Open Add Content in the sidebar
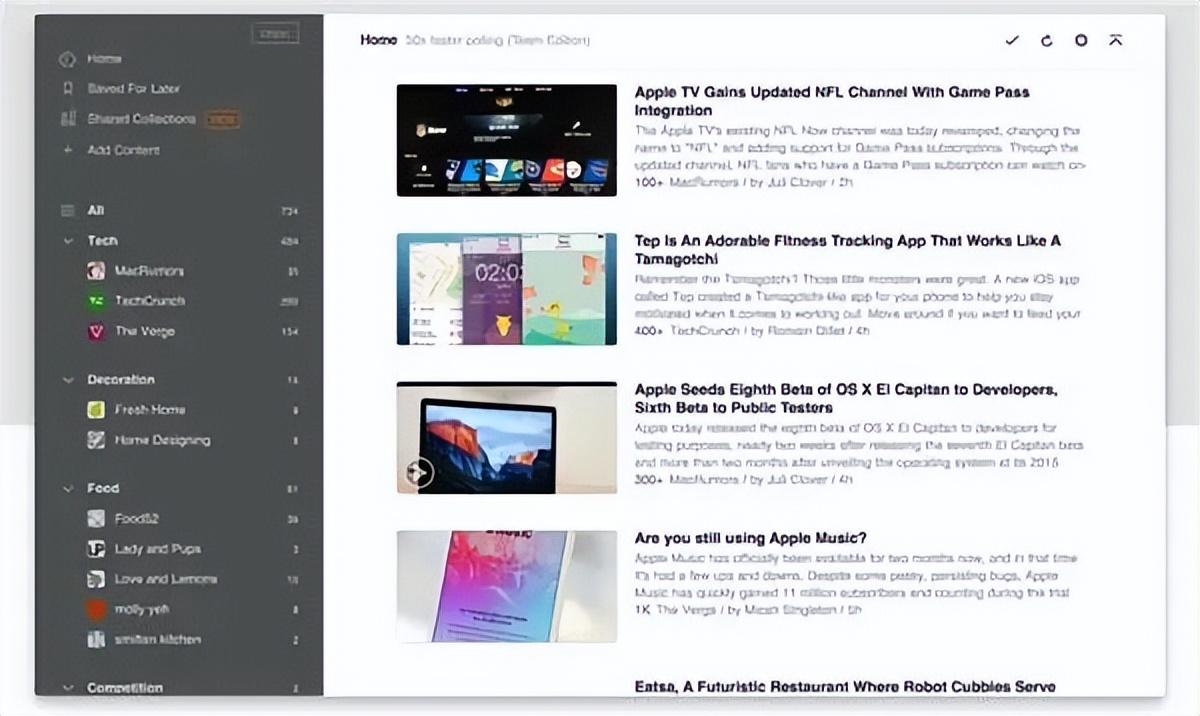 122,150
